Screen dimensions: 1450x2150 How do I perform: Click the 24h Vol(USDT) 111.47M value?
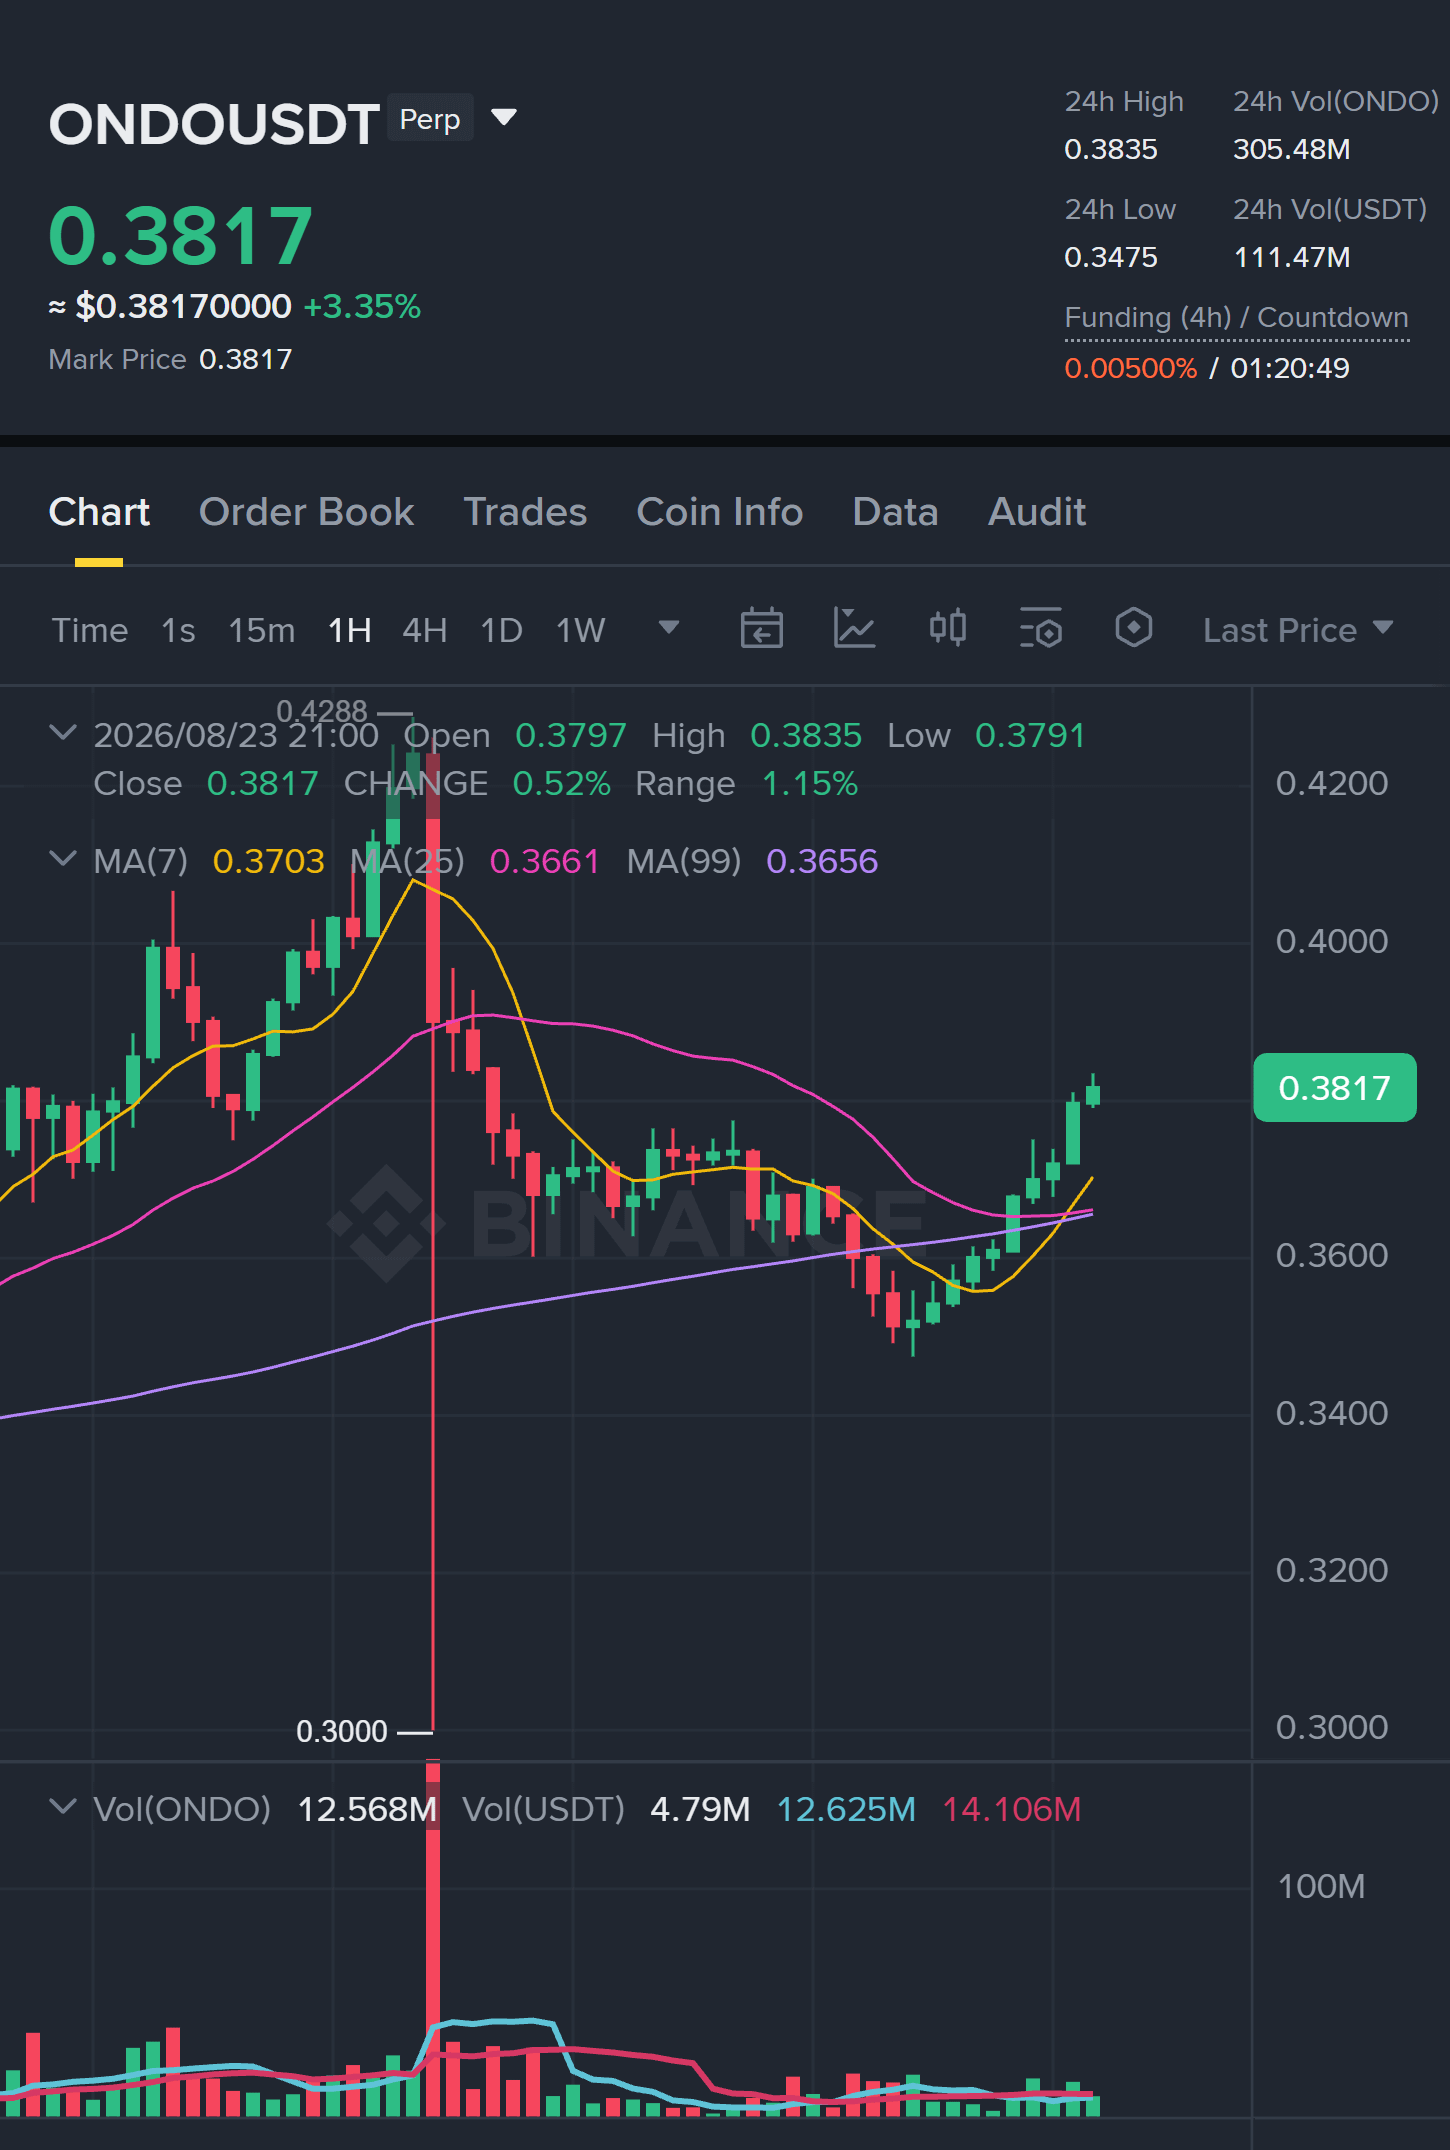click(x=1292, y=257)
